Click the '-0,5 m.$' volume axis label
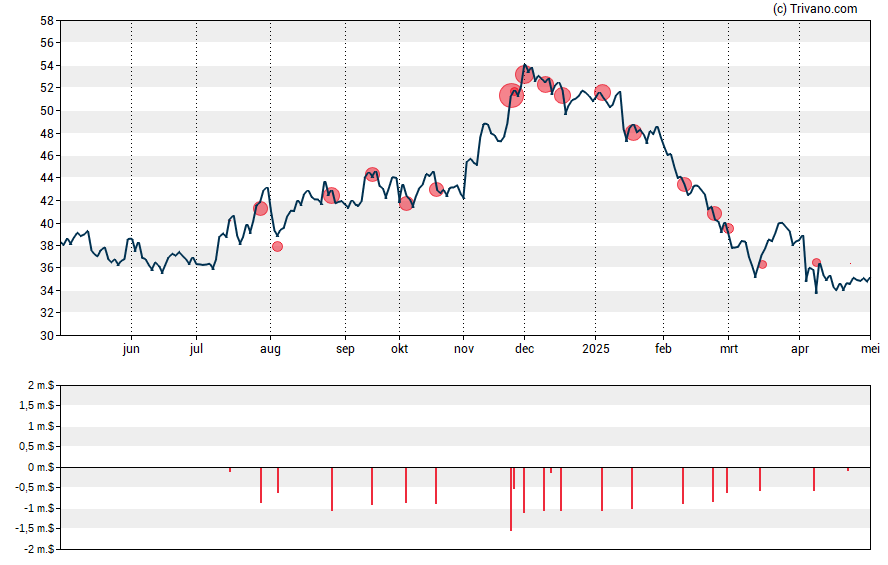Image resolution: width=888 pixels, height=565 pixels. click(36, 487)
